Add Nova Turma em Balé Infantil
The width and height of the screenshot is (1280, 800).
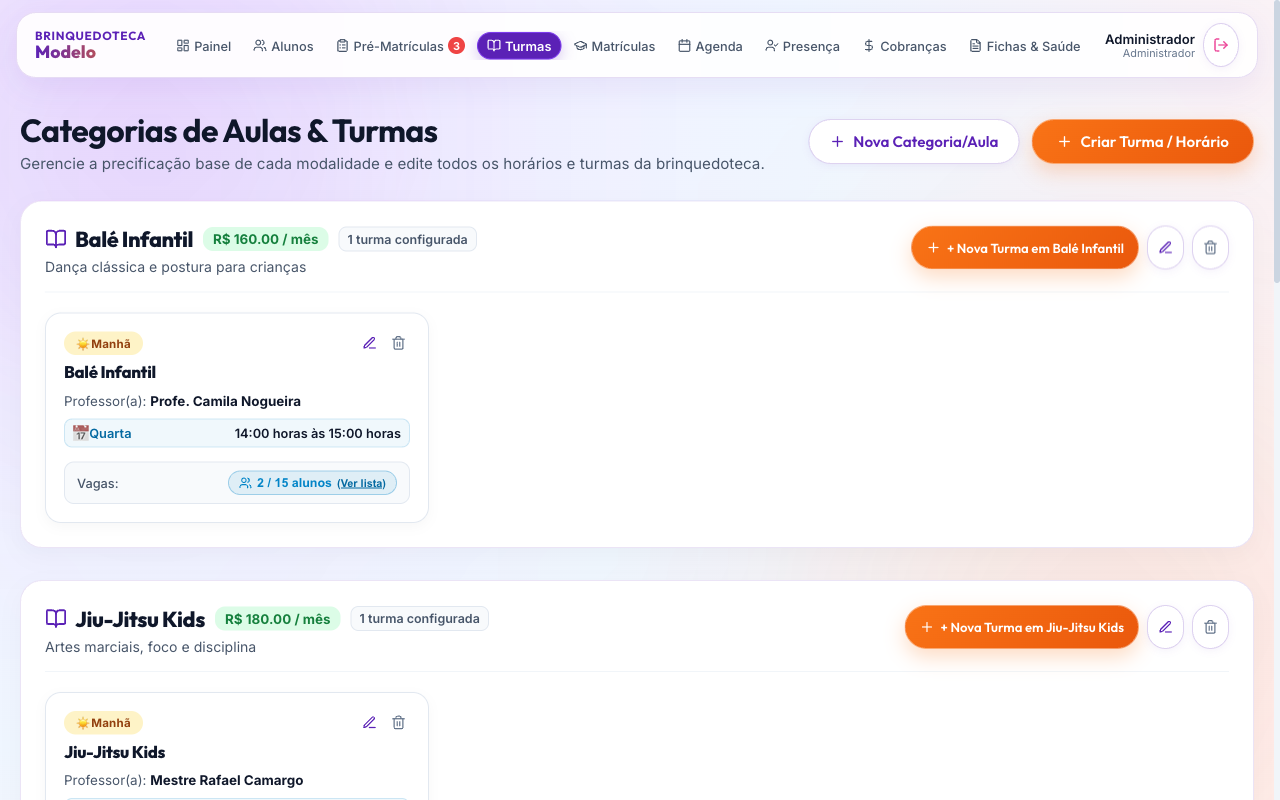pos(1025,248)
